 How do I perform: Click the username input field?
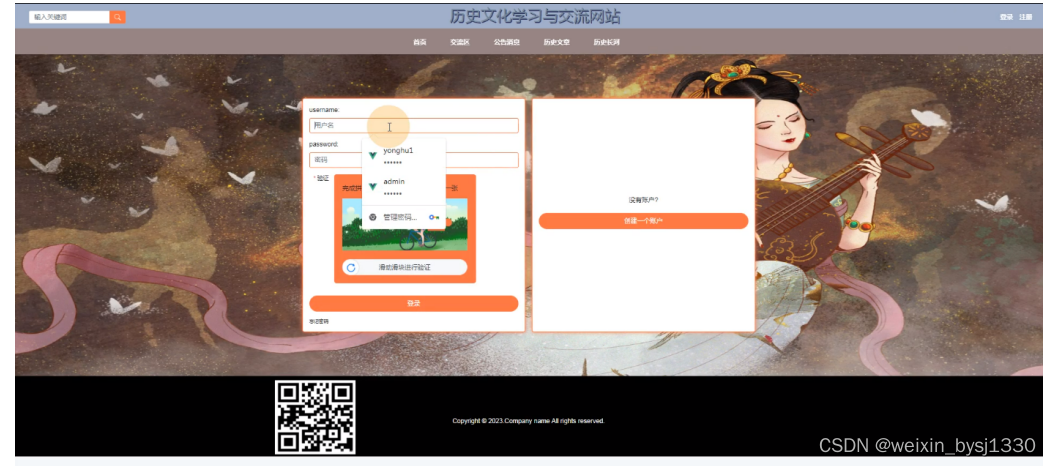click(413, 125)
